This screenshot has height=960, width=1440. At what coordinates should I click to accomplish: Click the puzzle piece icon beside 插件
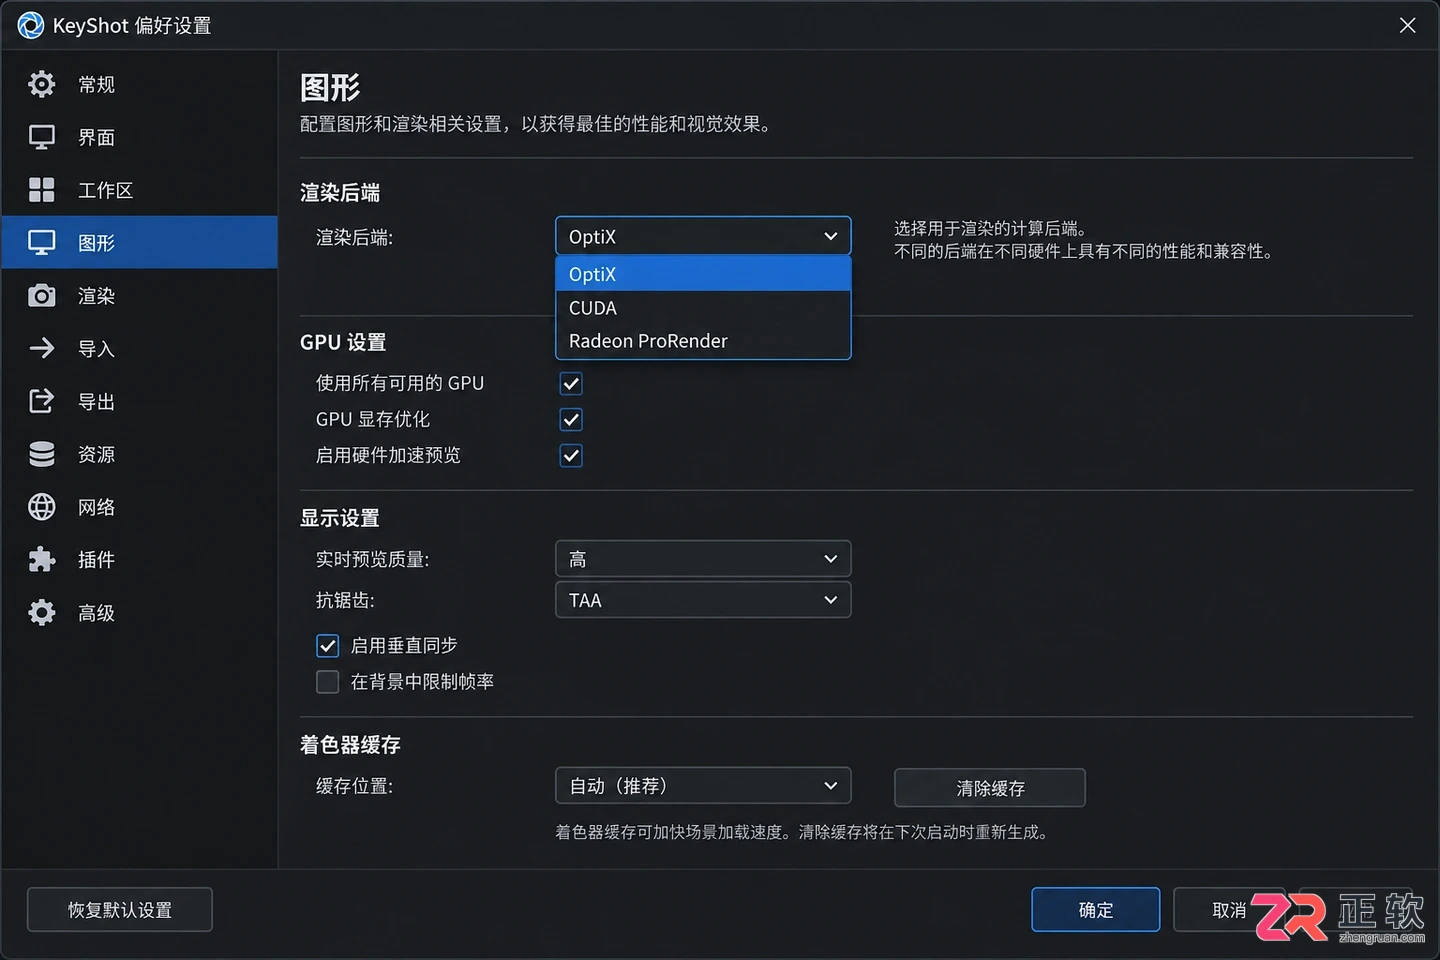tap(42, 559)
